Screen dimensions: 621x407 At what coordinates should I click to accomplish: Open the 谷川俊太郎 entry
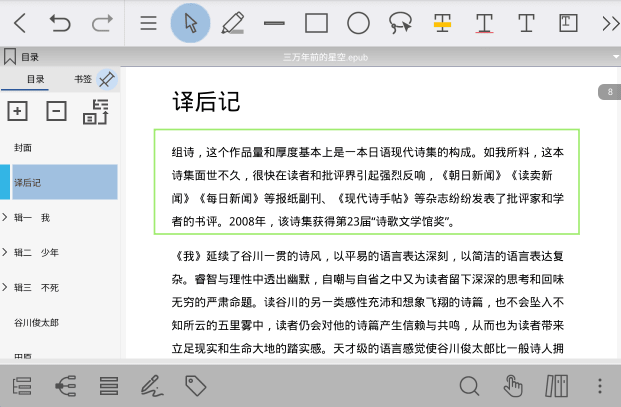click(x=36, y=323)
